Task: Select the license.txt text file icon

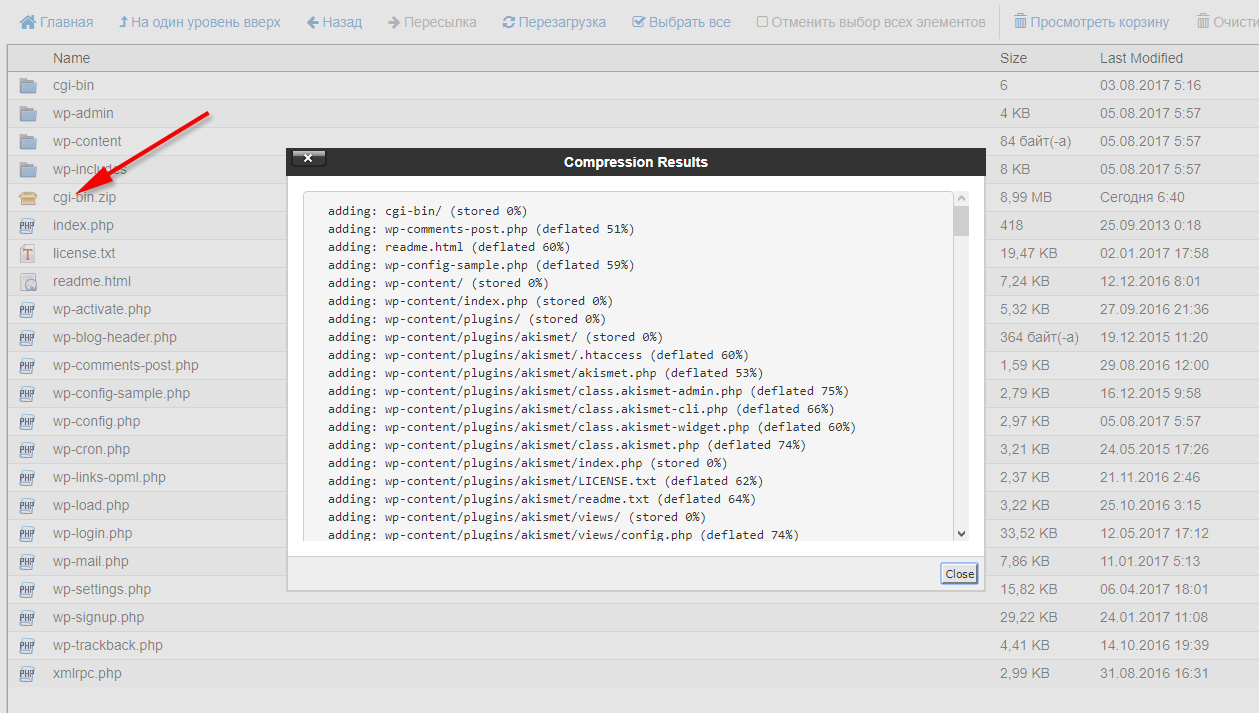Action: [x=28, y=254]
